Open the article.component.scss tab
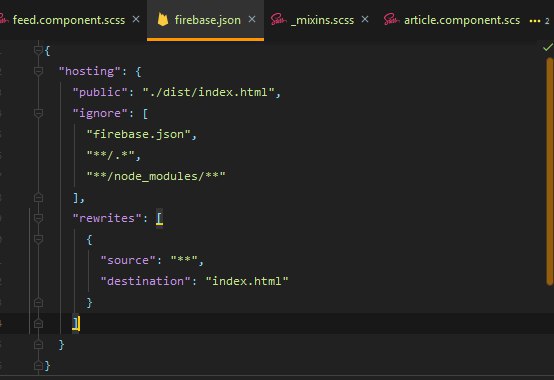 (462, 20)
